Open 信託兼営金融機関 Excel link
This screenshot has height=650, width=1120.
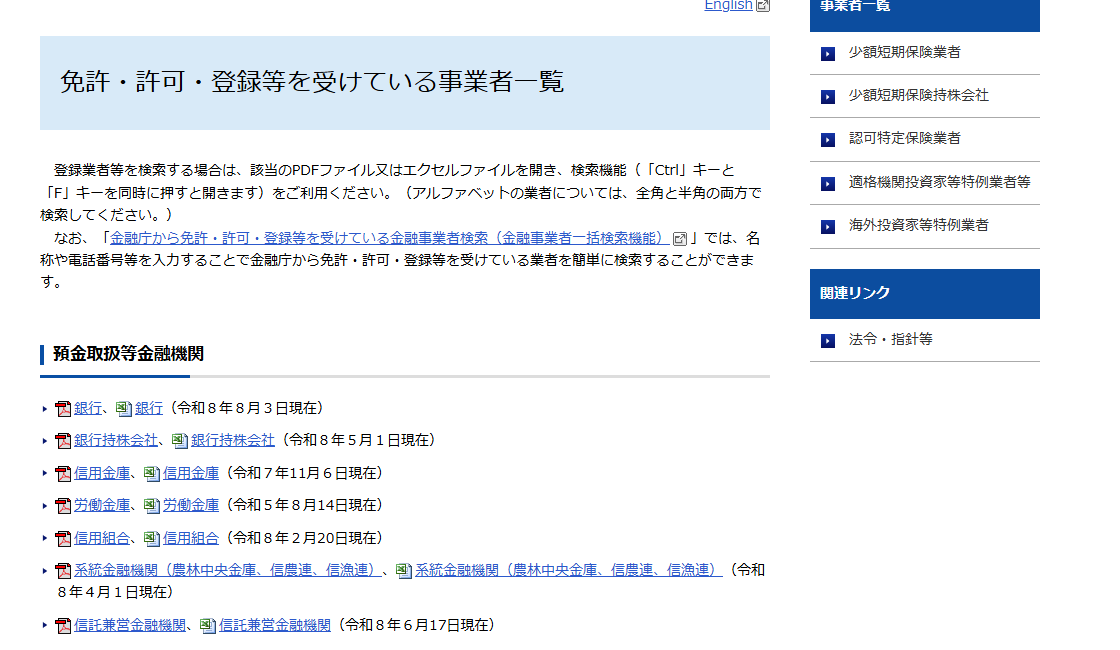point(275,625)
